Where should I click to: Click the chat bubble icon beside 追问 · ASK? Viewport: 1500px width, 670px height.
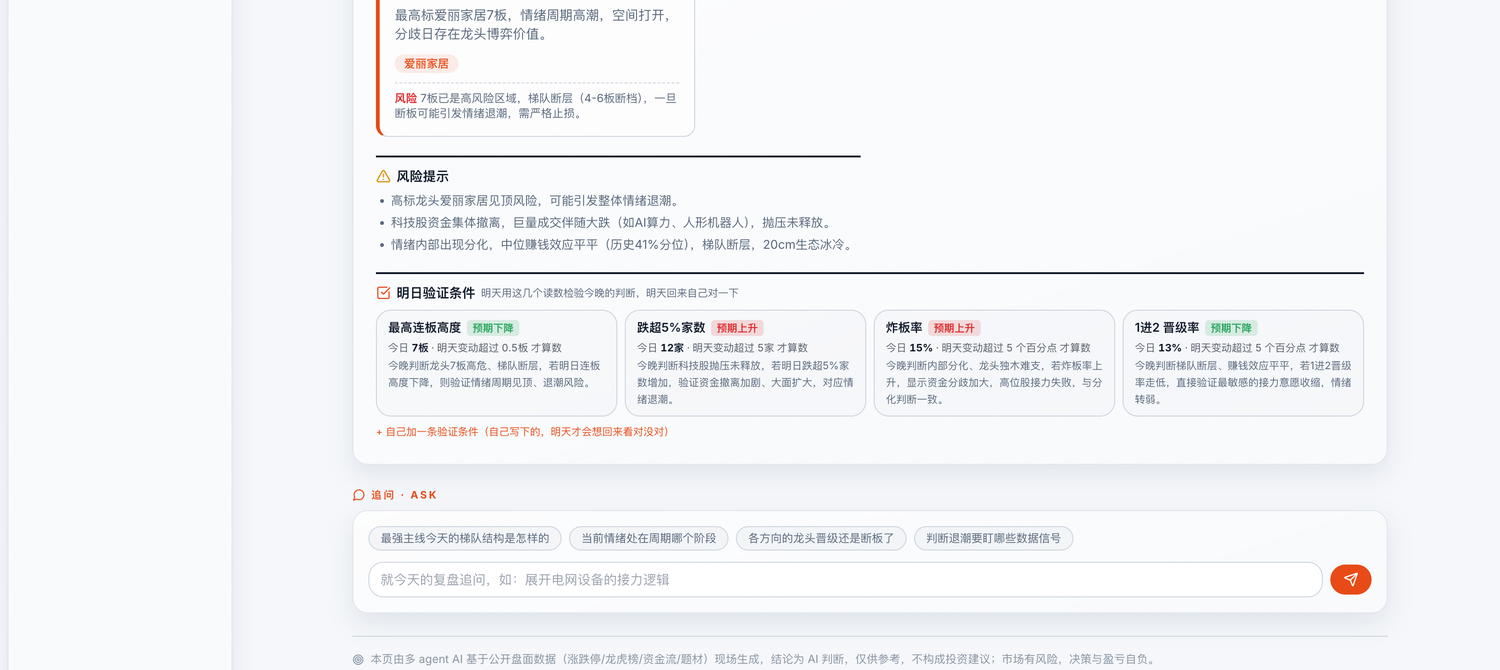(359, 495)
